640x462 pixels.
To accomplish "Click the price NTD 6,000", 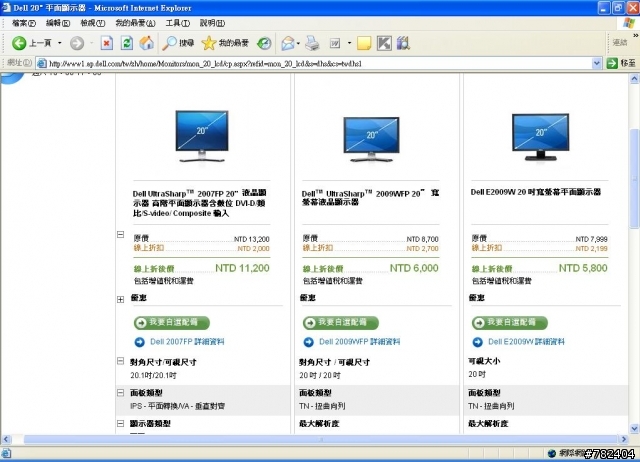I will pyautogui.click(x=414, y=268).
